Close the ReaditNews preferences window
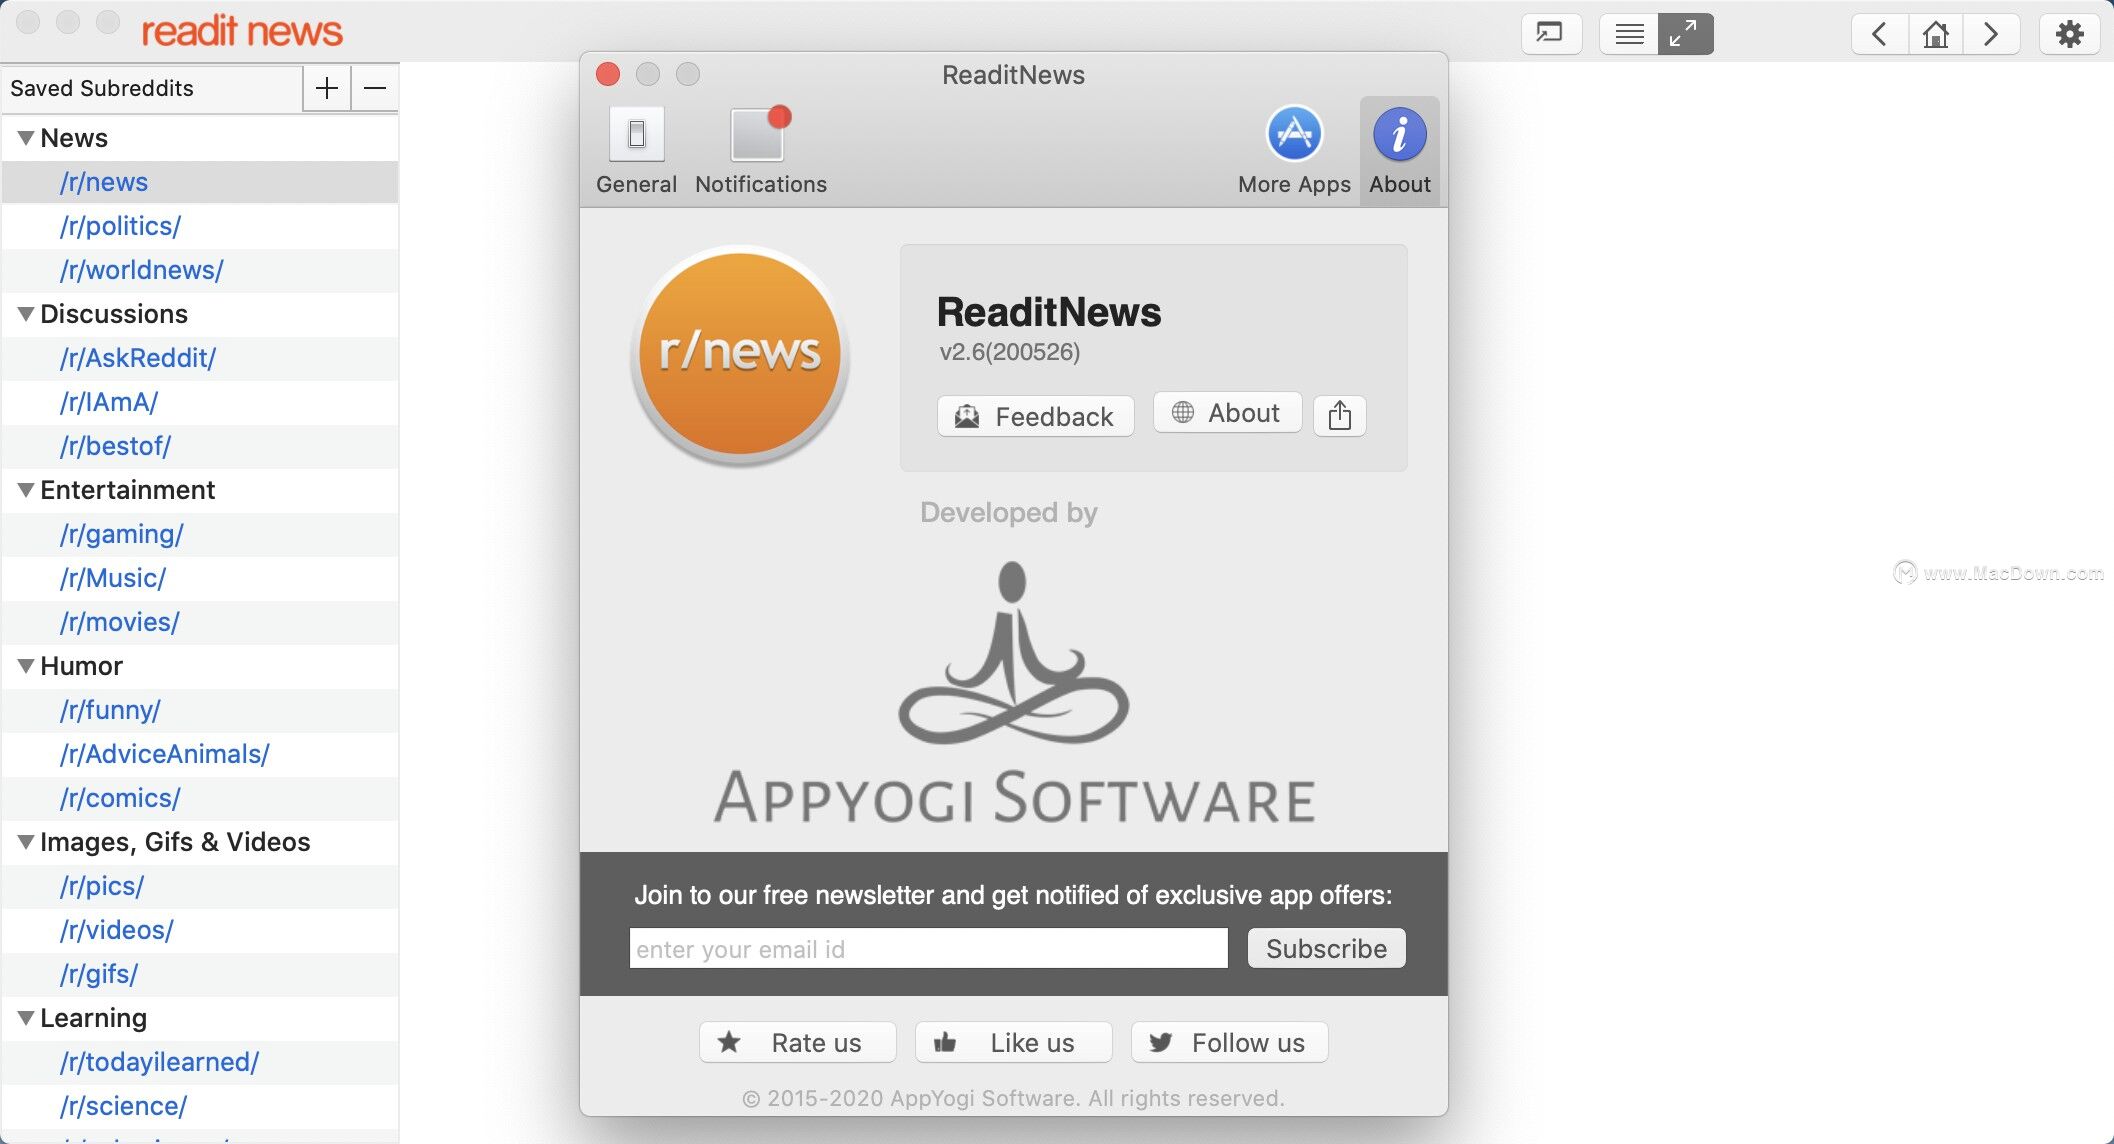 (x=608, y=74)
